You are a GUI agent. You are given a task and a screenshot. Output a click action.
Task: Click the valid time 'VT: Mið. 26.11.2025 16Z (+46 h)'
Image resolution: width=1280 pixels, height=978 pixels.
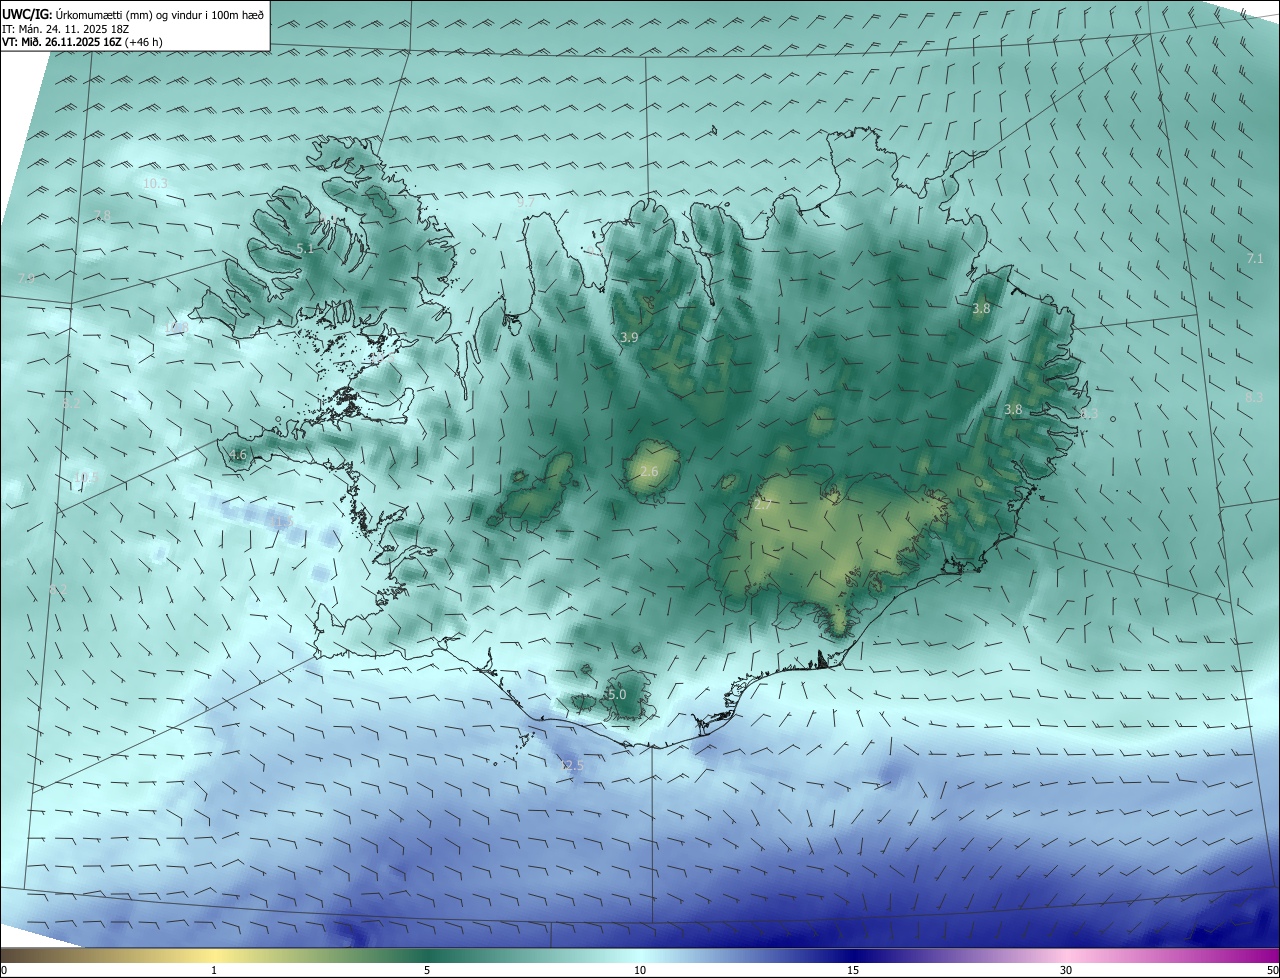point(82,42)
